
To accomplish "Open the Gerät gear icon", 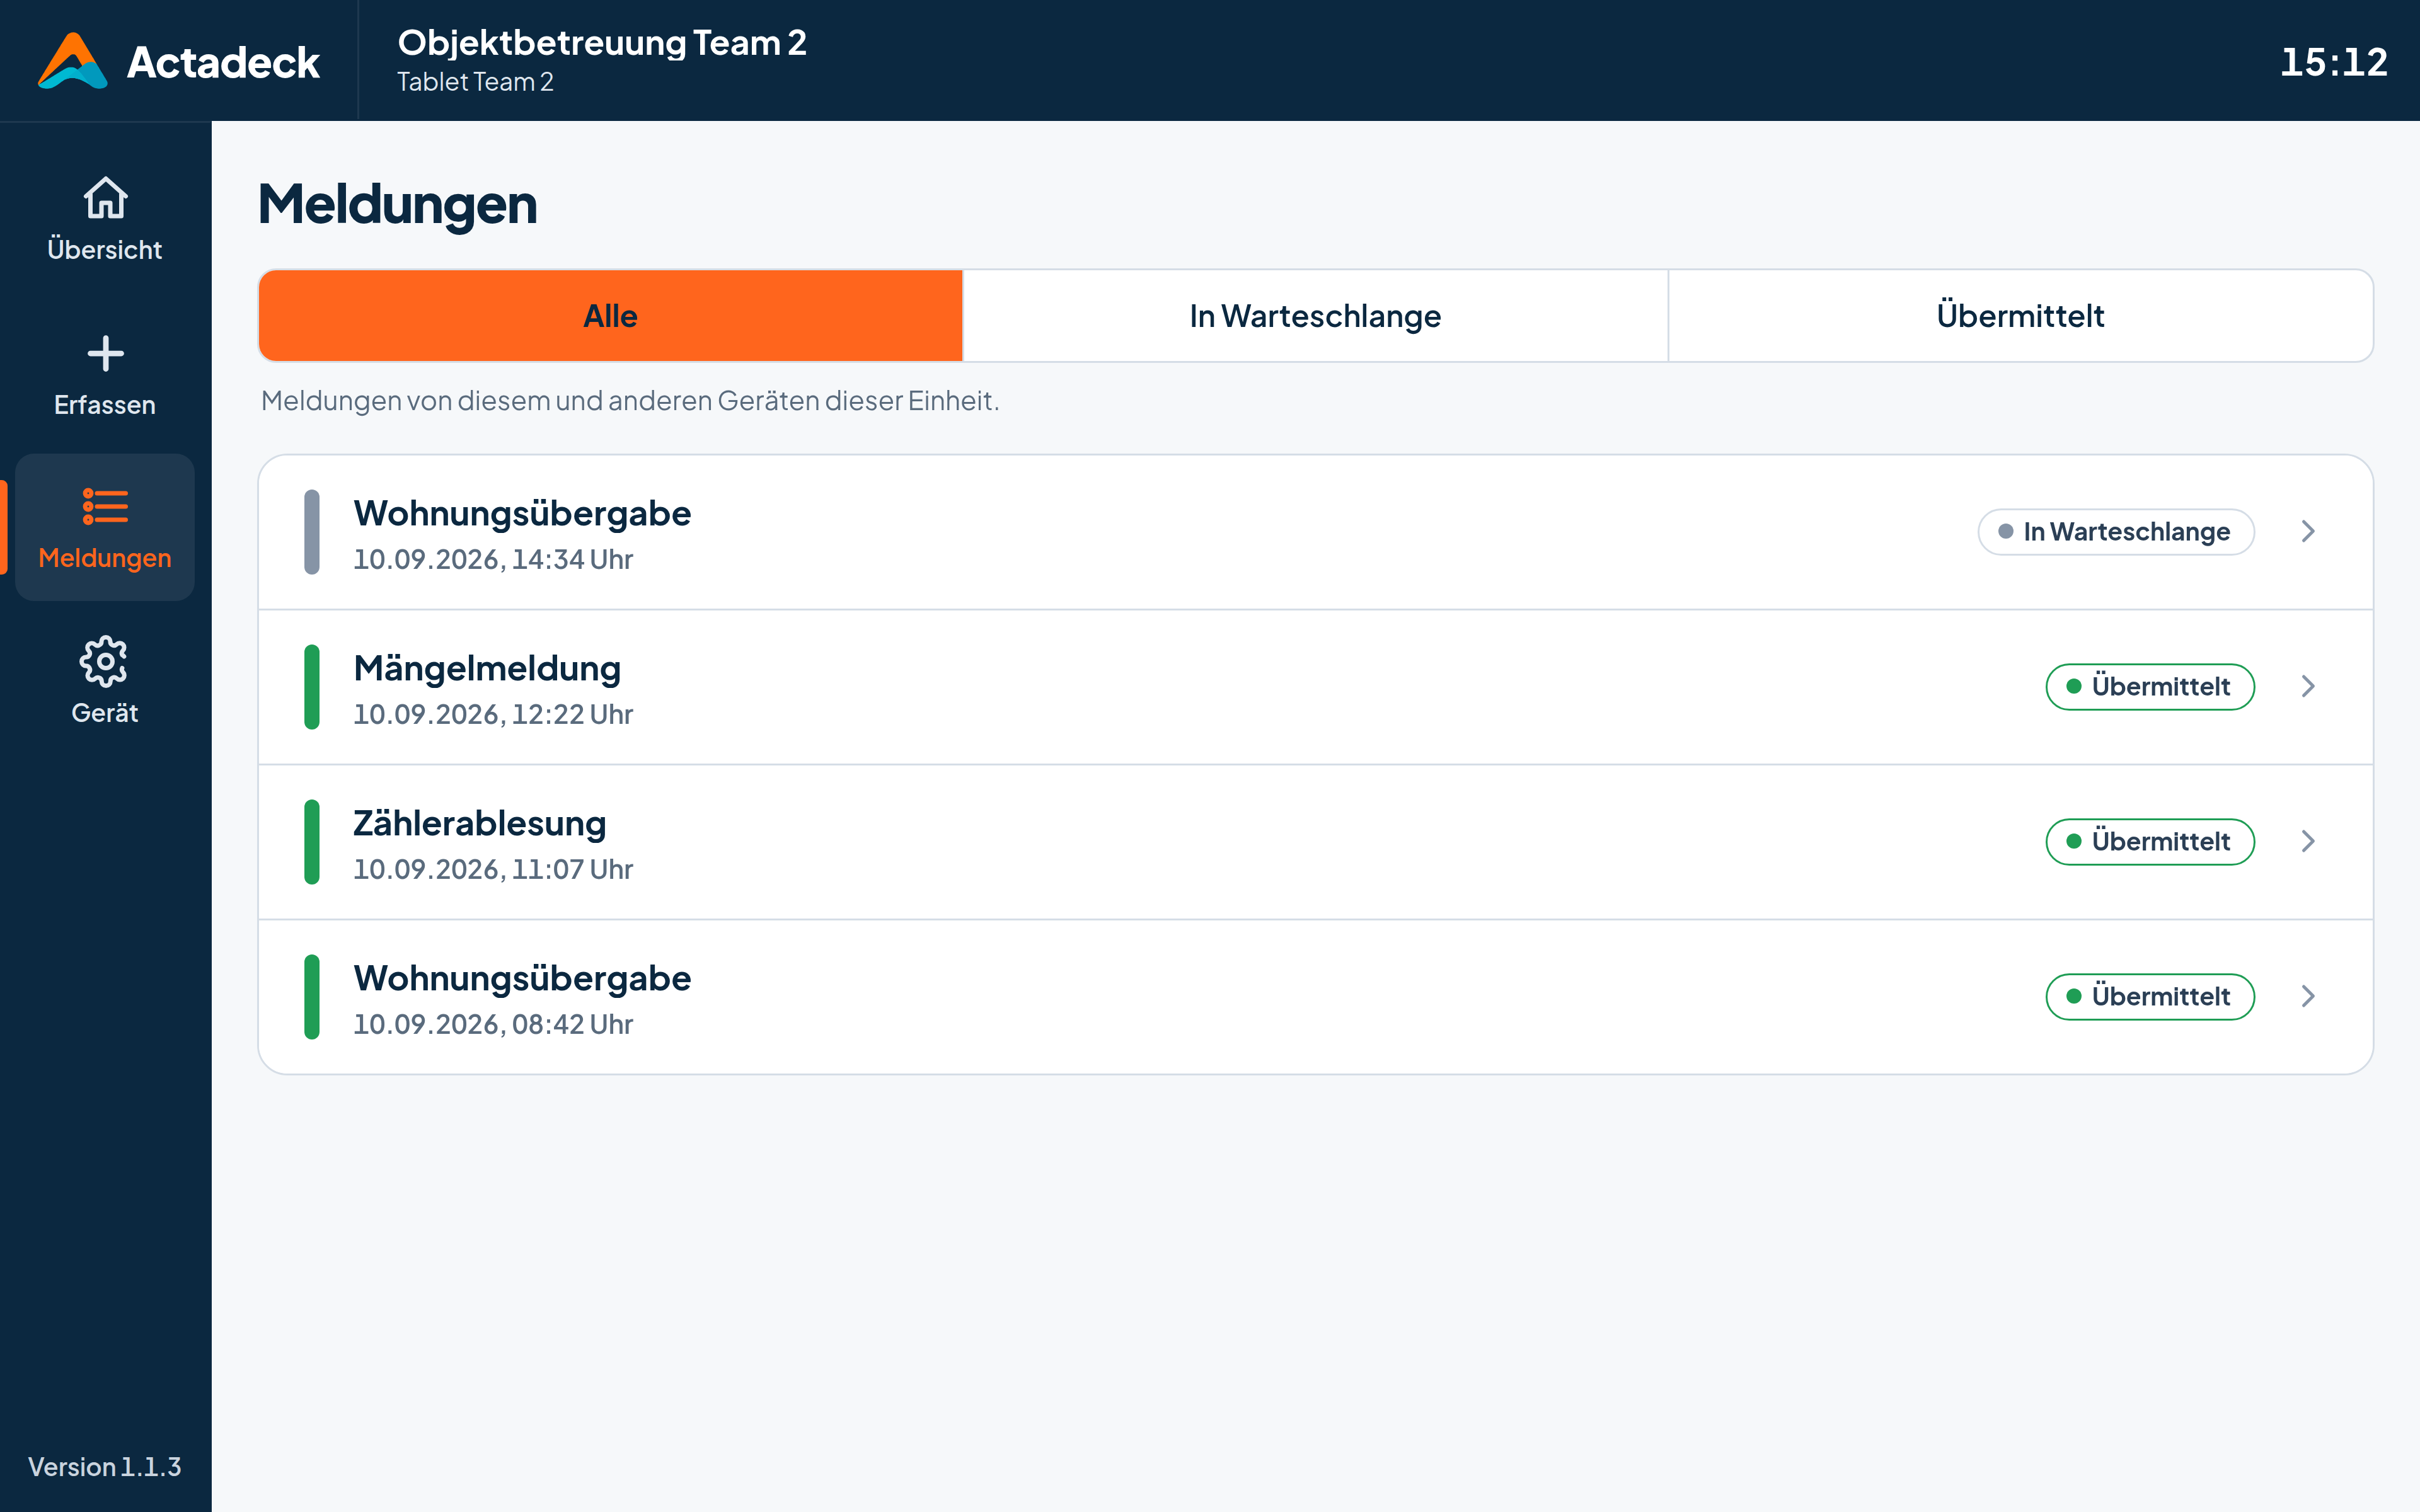I will (x=105, y=661).
